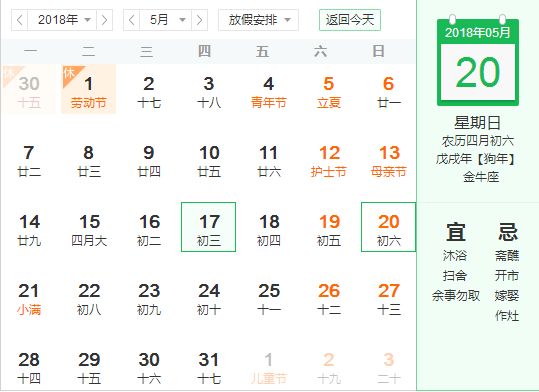The width and height of the screenshot is (539, 392).
Task: Advance to next year with right arrow
Action: (104, 20)
